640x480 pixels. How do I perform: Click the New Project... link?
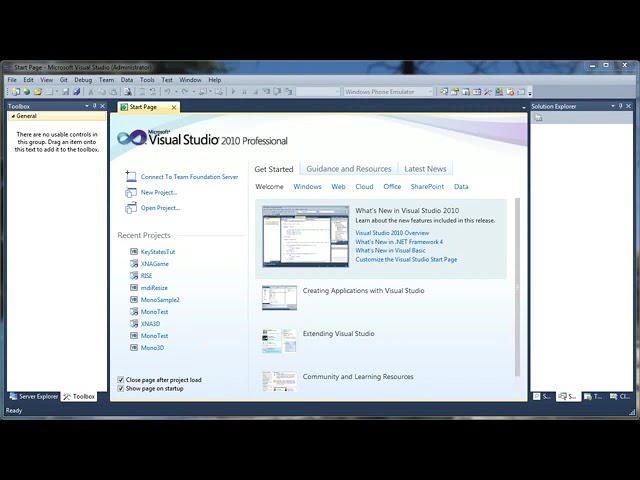pos(159,192)
